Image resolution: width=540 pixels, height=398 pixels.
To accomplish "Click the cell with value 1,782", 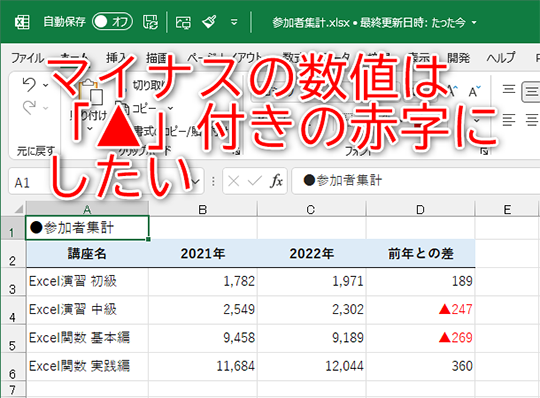I will click(203, 282).
